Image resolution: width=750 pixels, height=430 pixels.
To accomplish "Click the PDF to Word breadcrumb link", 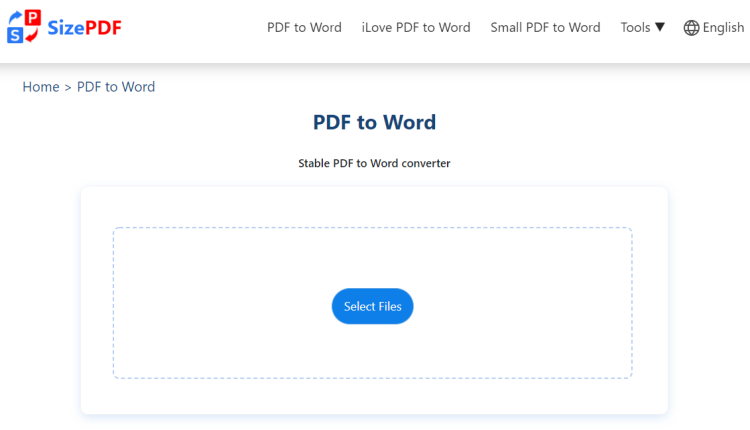I will (x=116, y=87).
